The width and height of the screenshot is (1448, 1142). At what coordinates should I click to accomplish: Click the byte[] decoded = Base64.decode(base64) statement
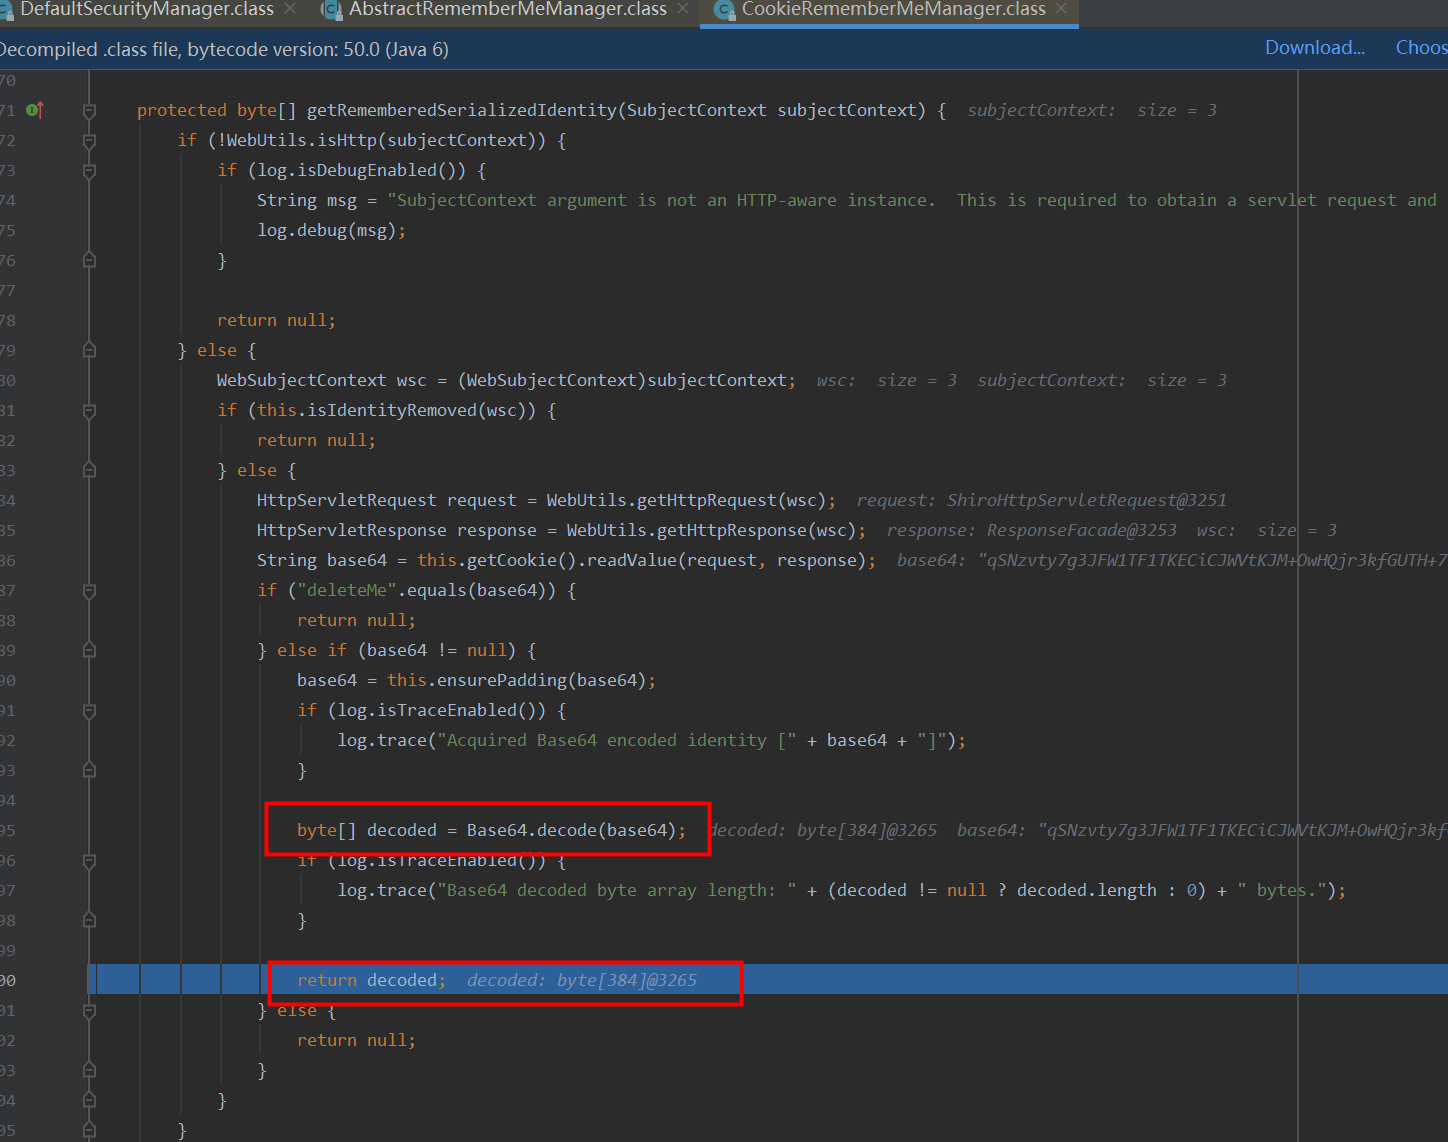click(x=491, y=830)
